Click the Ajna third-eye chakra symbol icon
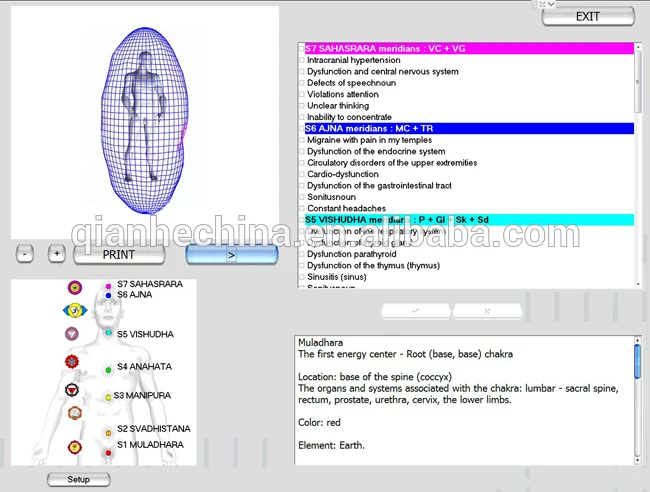Viewport: 650px width, 492px height. [75, 310]
